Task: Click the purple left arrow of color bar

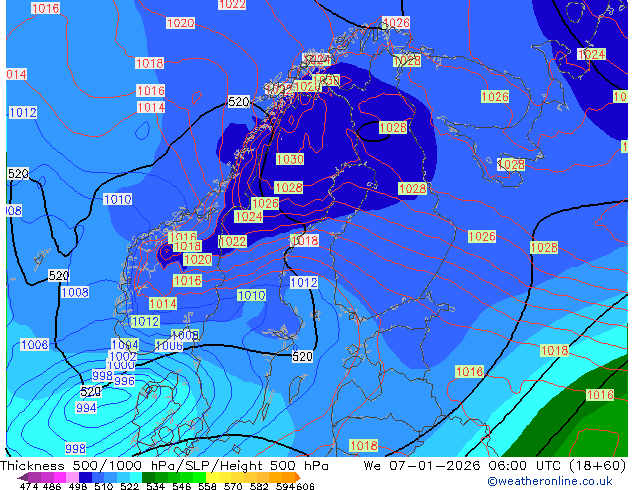Action: [x=22, y=477]
